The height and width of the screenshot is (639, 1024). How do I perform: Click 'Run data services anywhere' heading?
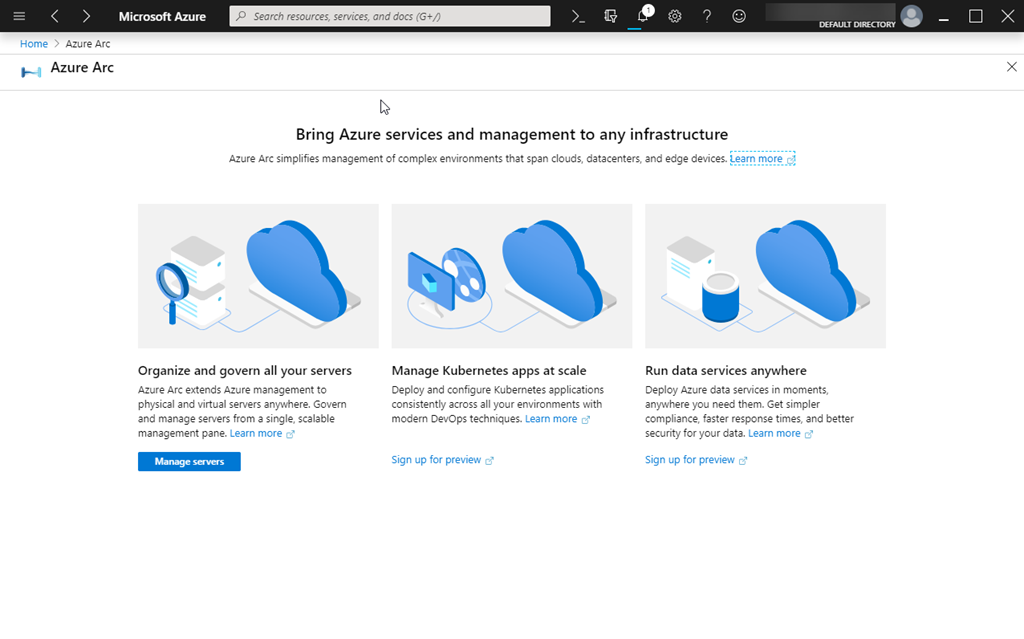726,370
